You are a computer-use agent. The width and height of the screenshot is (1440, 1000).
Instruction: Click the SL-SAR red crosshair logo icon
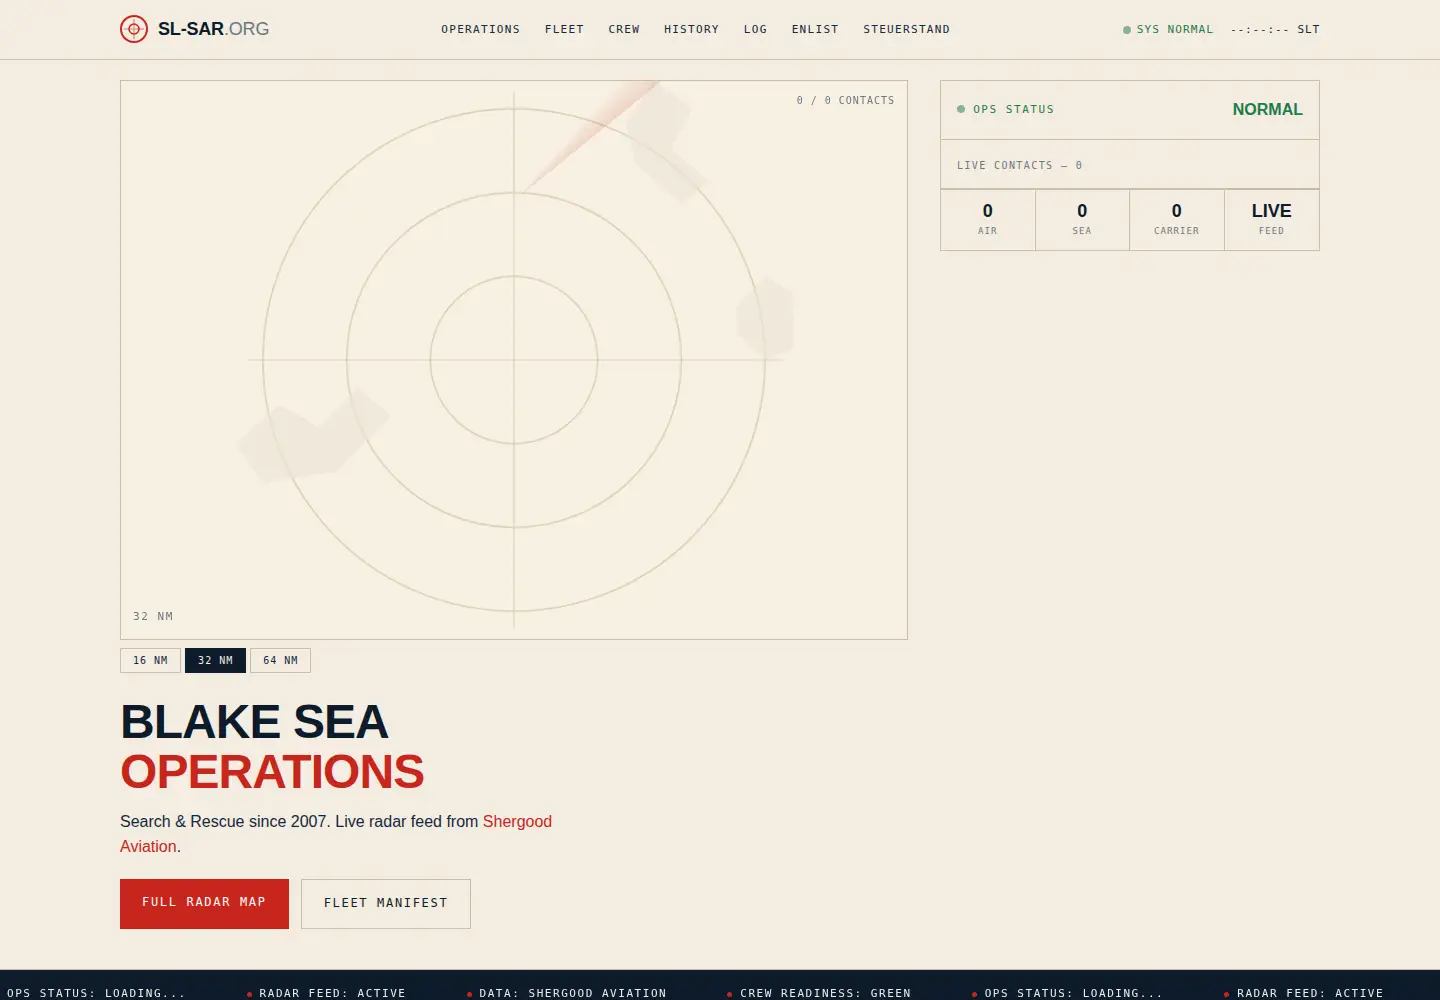click(134, 29)
